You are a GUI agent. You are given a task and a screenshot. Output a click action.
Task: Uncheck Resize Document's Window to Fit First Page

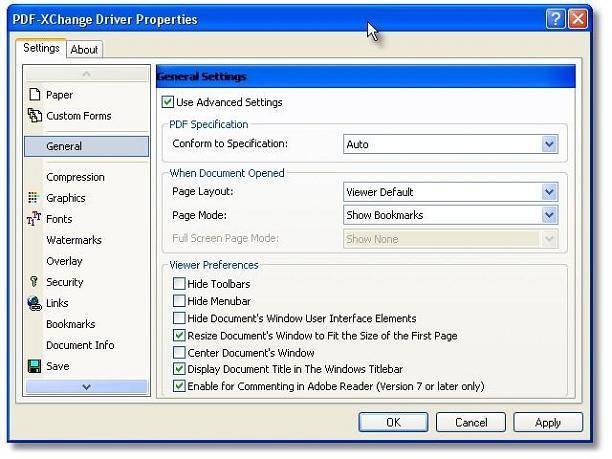pos(179,335)
